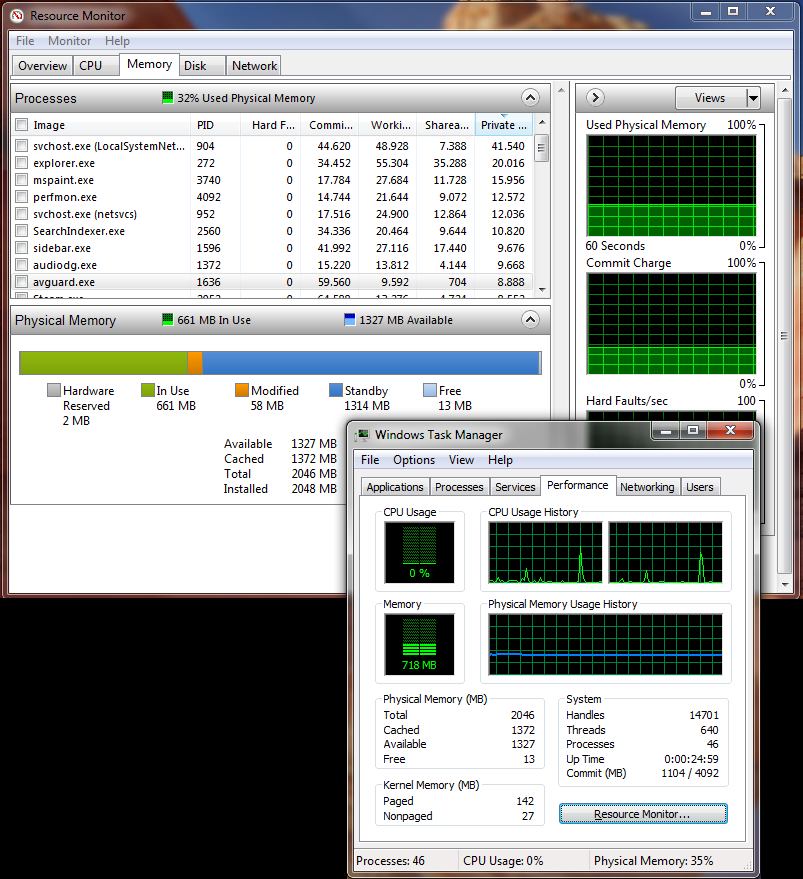
Task: Click the Hardware Reserved legend swatch
Action: (x=54, y=390)
